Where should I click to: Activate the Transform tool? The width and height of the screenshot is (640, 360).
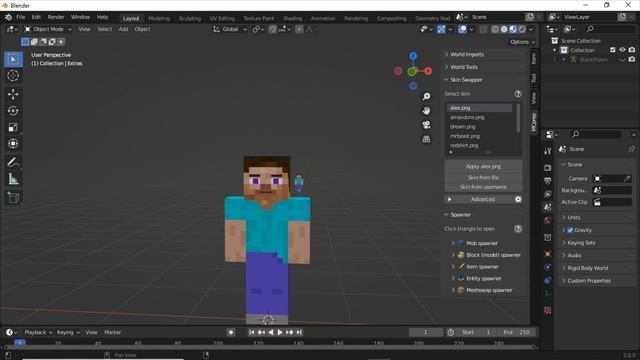pyautogui.click(x=13, y=144)
